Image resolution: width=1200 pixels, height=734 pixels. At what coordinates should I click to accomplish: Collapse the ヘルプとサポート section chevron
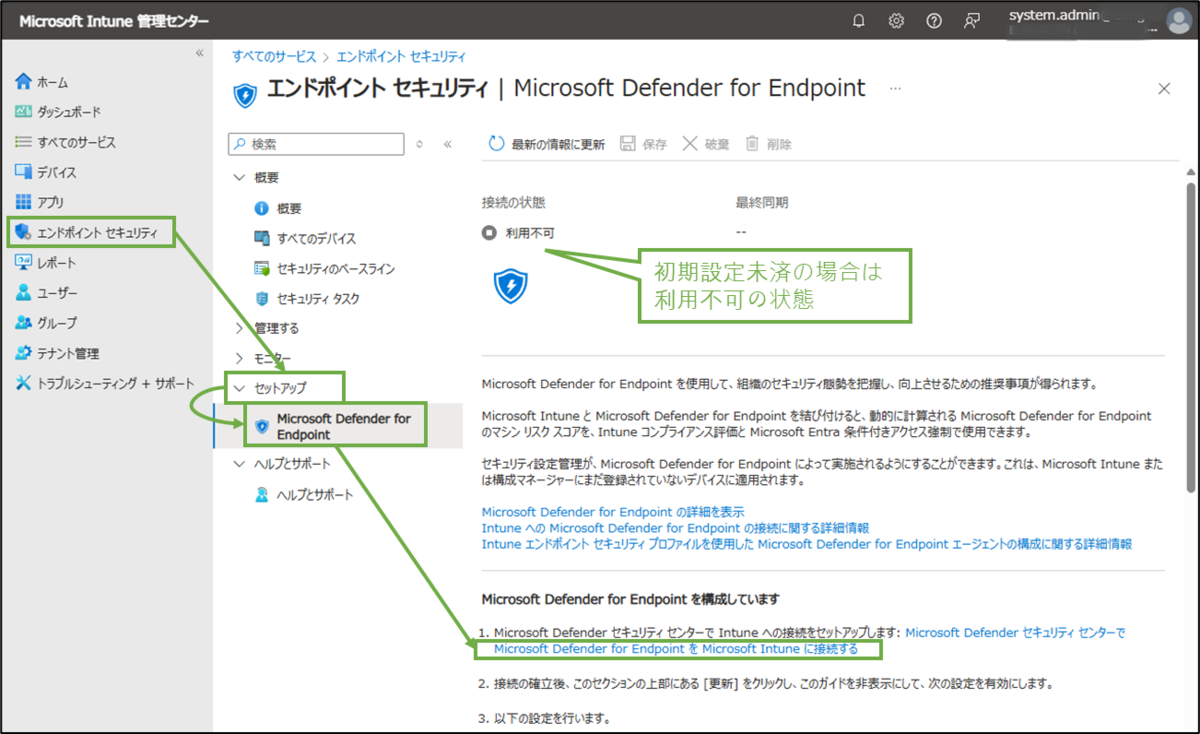(x=238, y=464)
